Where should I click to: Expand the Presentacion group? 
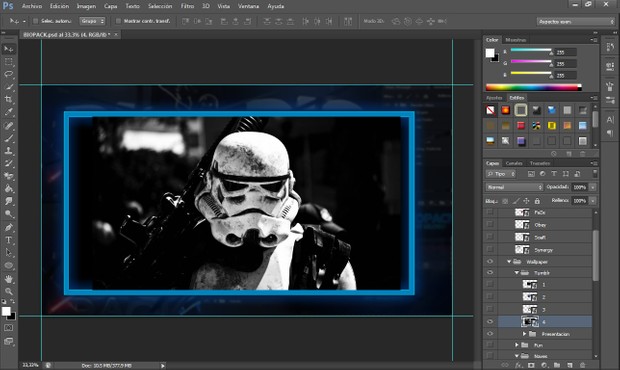(524, 334)
